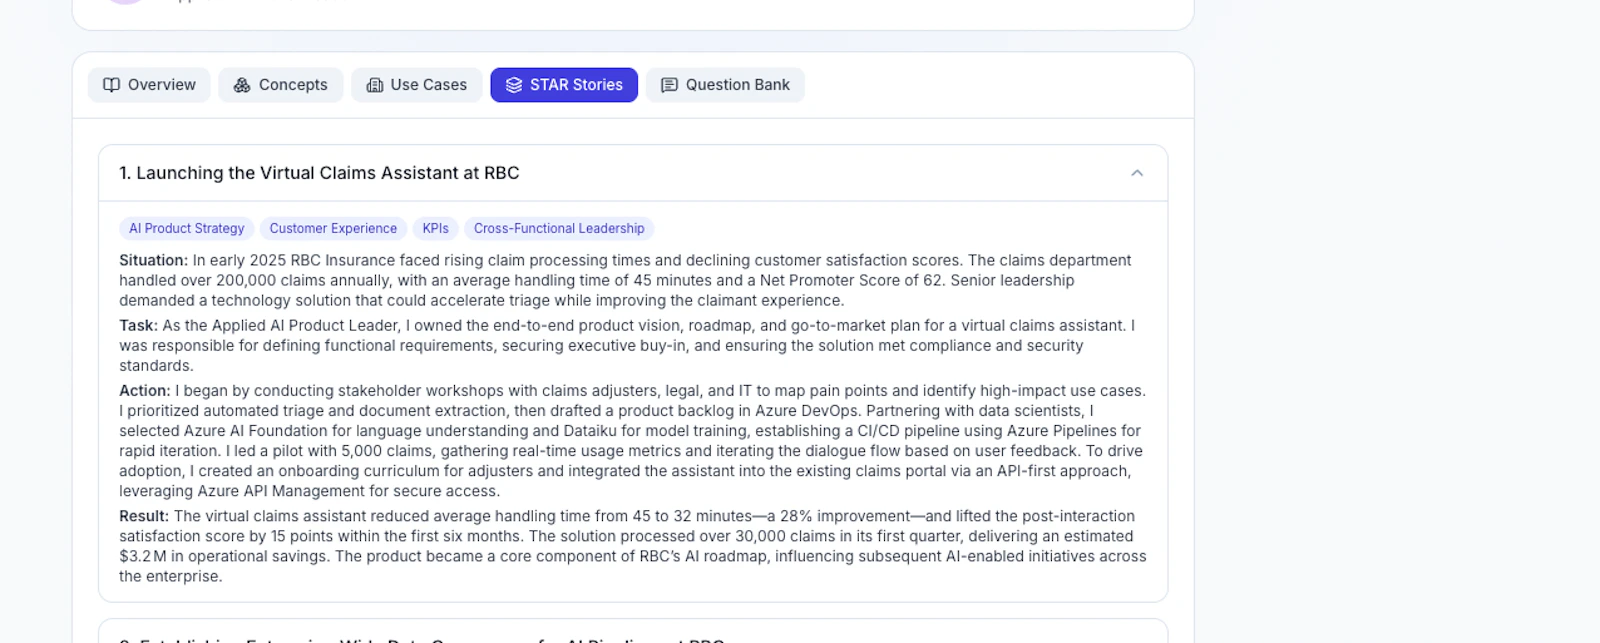Open the Use Cases tab
The image size is (1600, 643).
tap(416, 85)
